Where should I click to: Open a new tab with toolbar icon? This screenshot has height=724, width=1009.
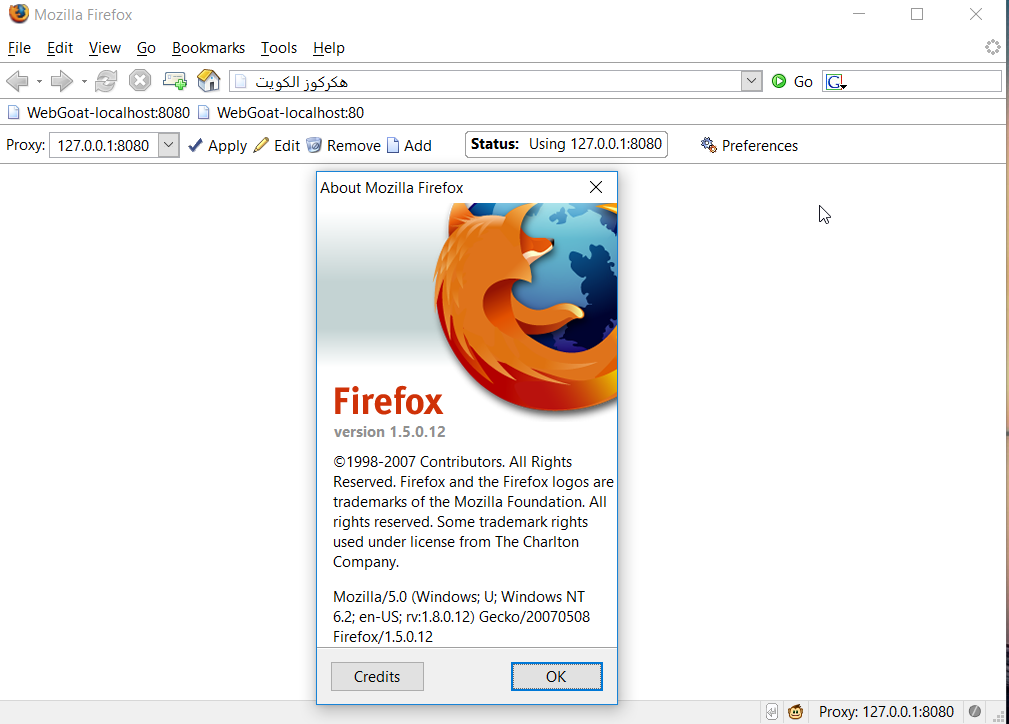pos(174,80)
